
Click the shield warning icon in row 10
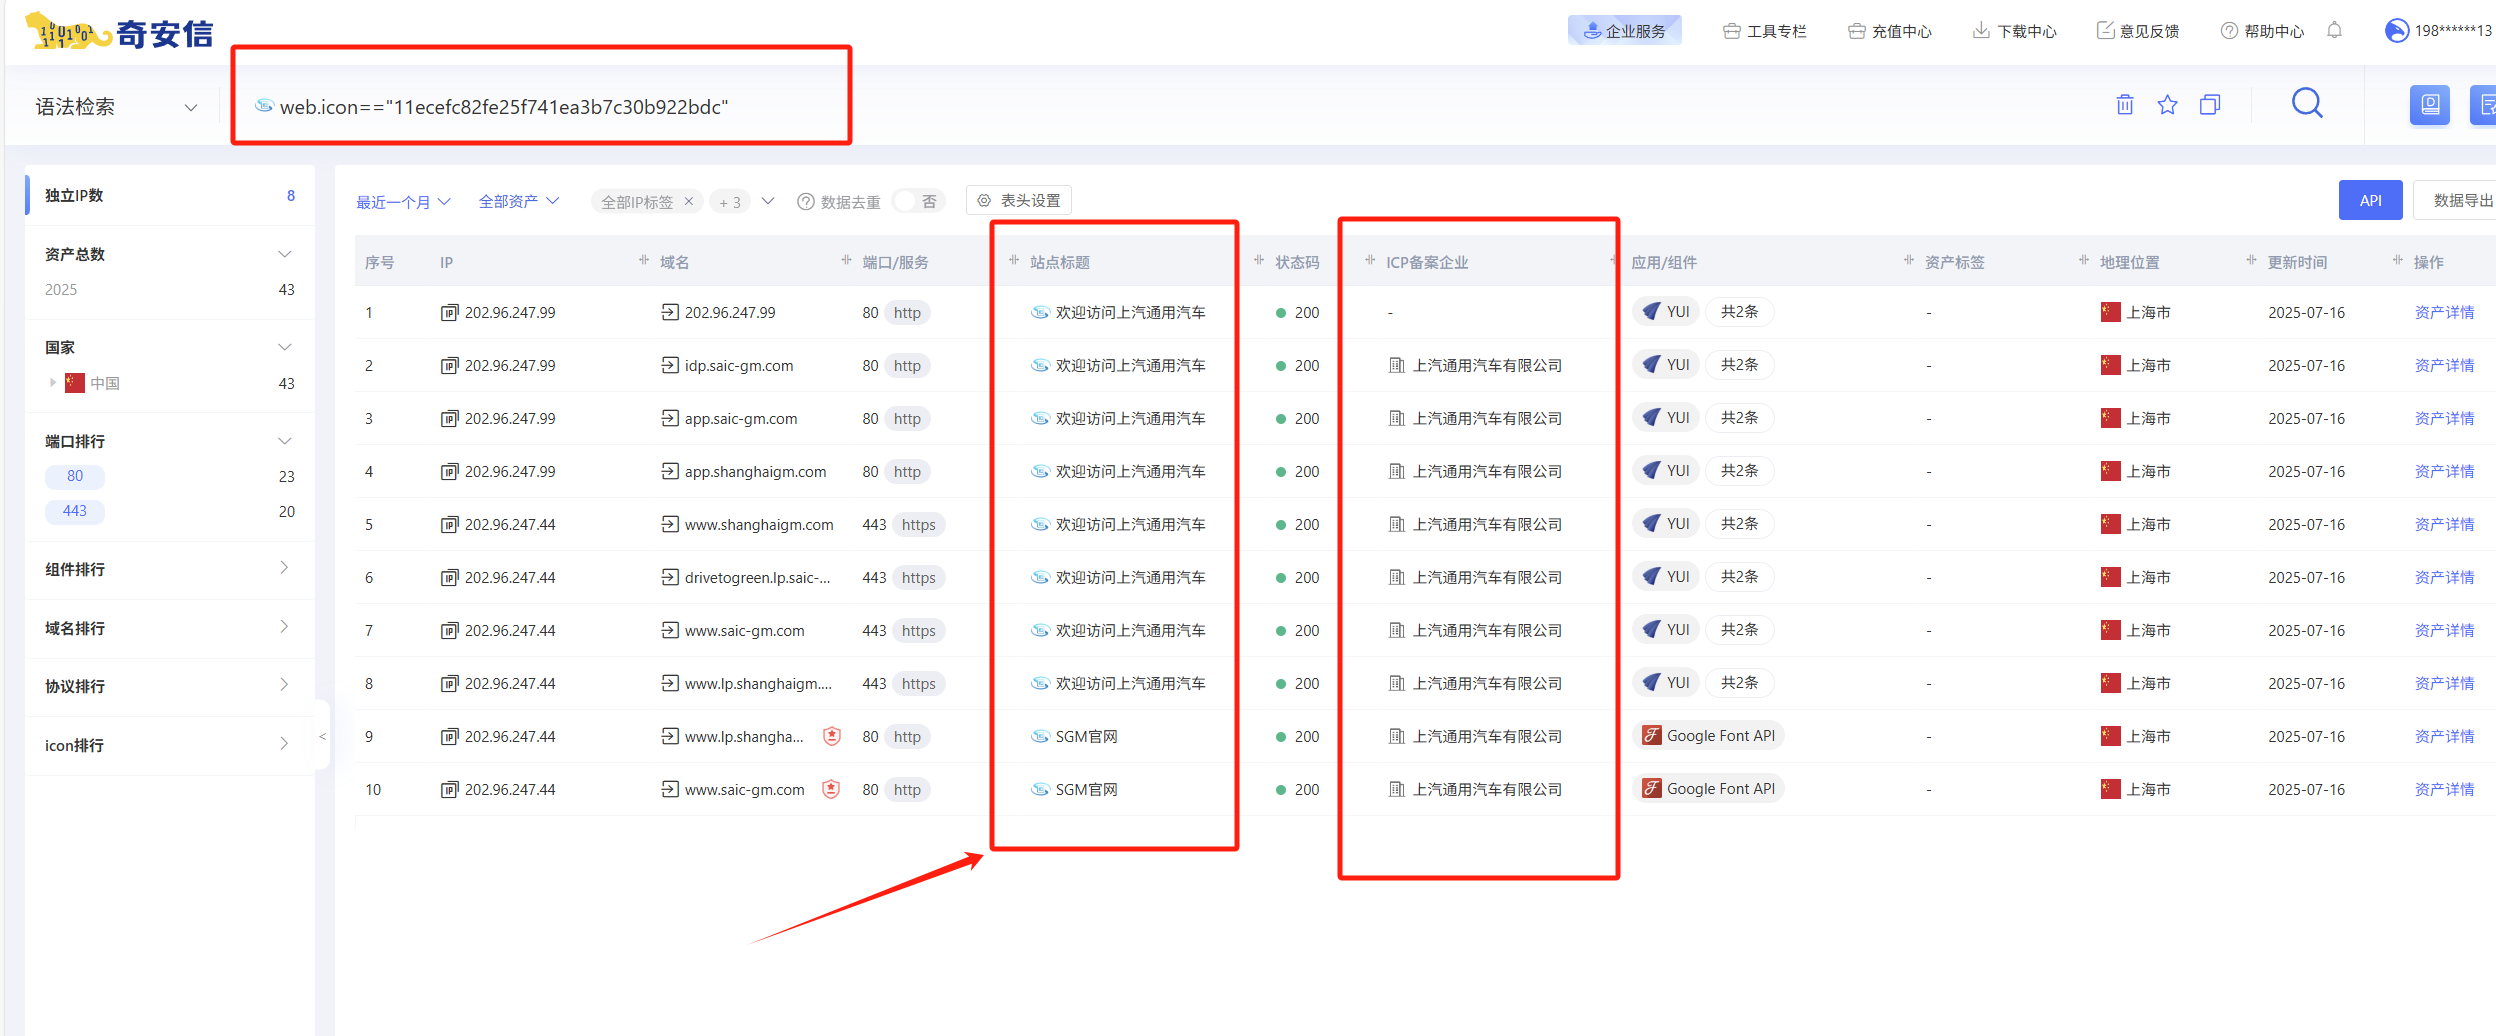tap(831, 789)
